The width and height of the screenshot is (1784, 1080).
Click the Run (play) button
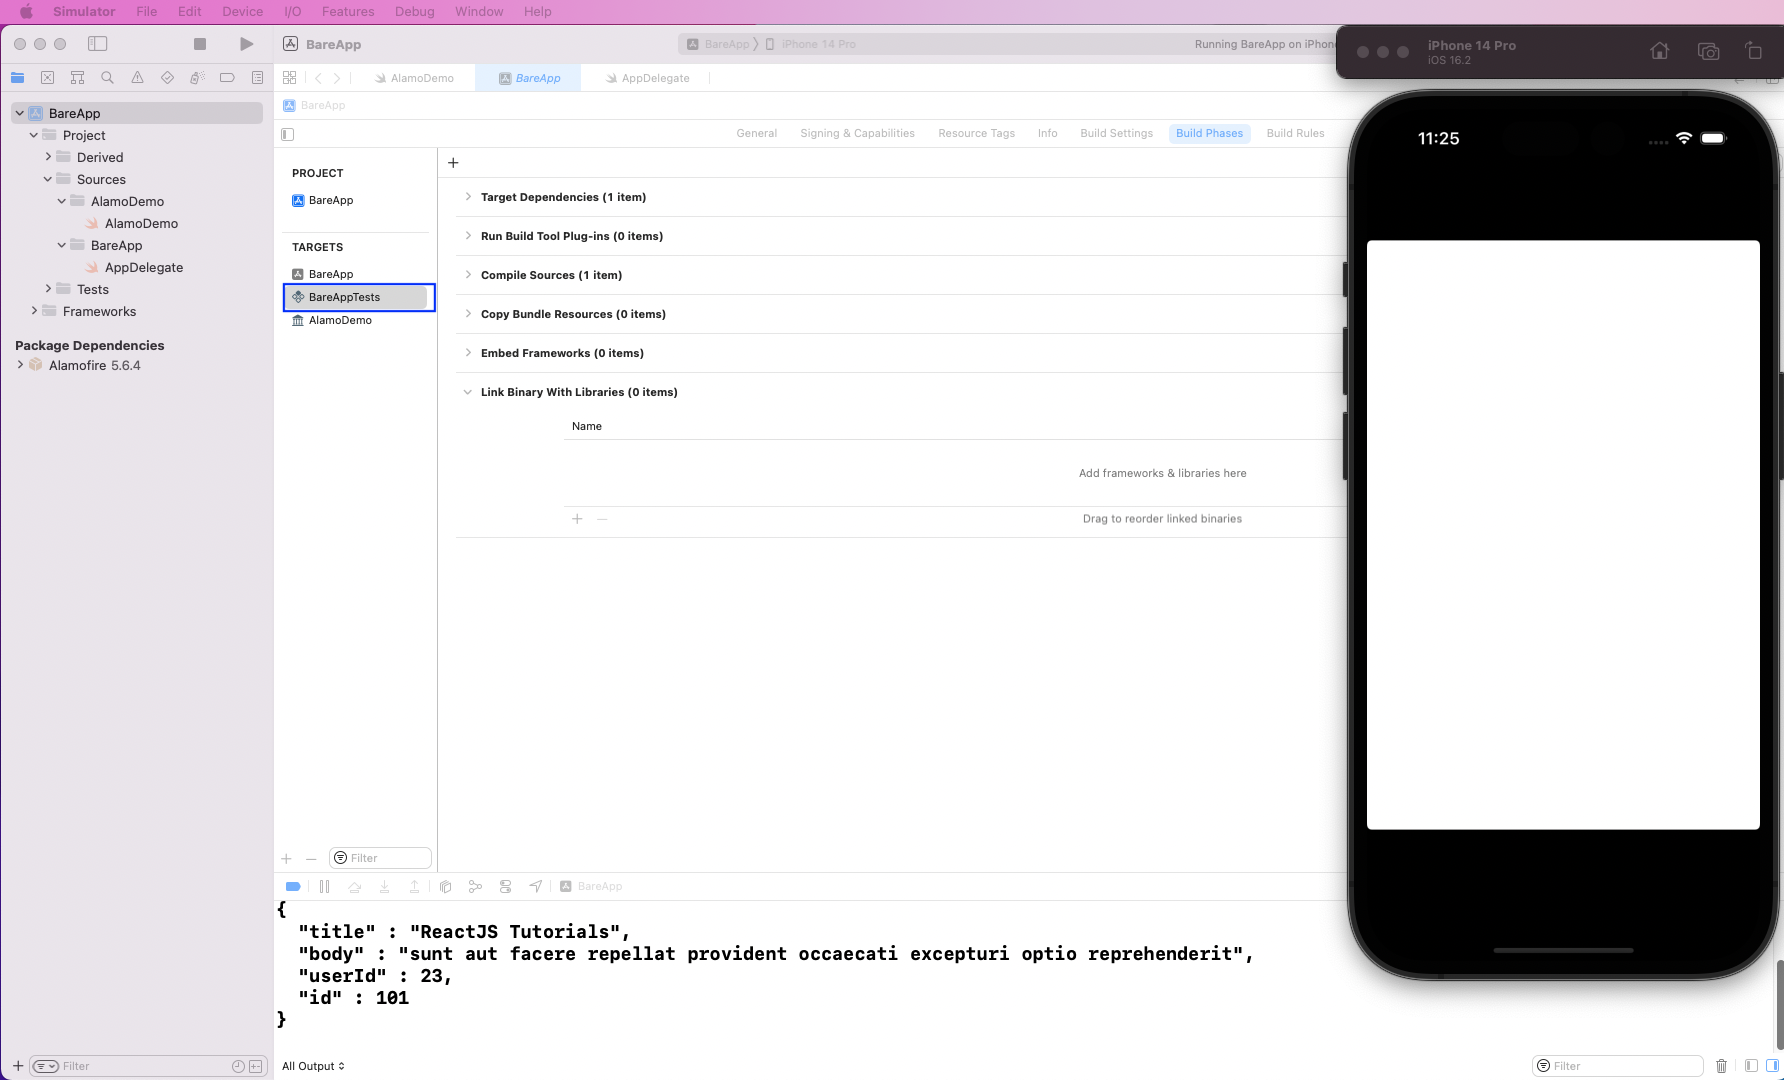point(246,44)
